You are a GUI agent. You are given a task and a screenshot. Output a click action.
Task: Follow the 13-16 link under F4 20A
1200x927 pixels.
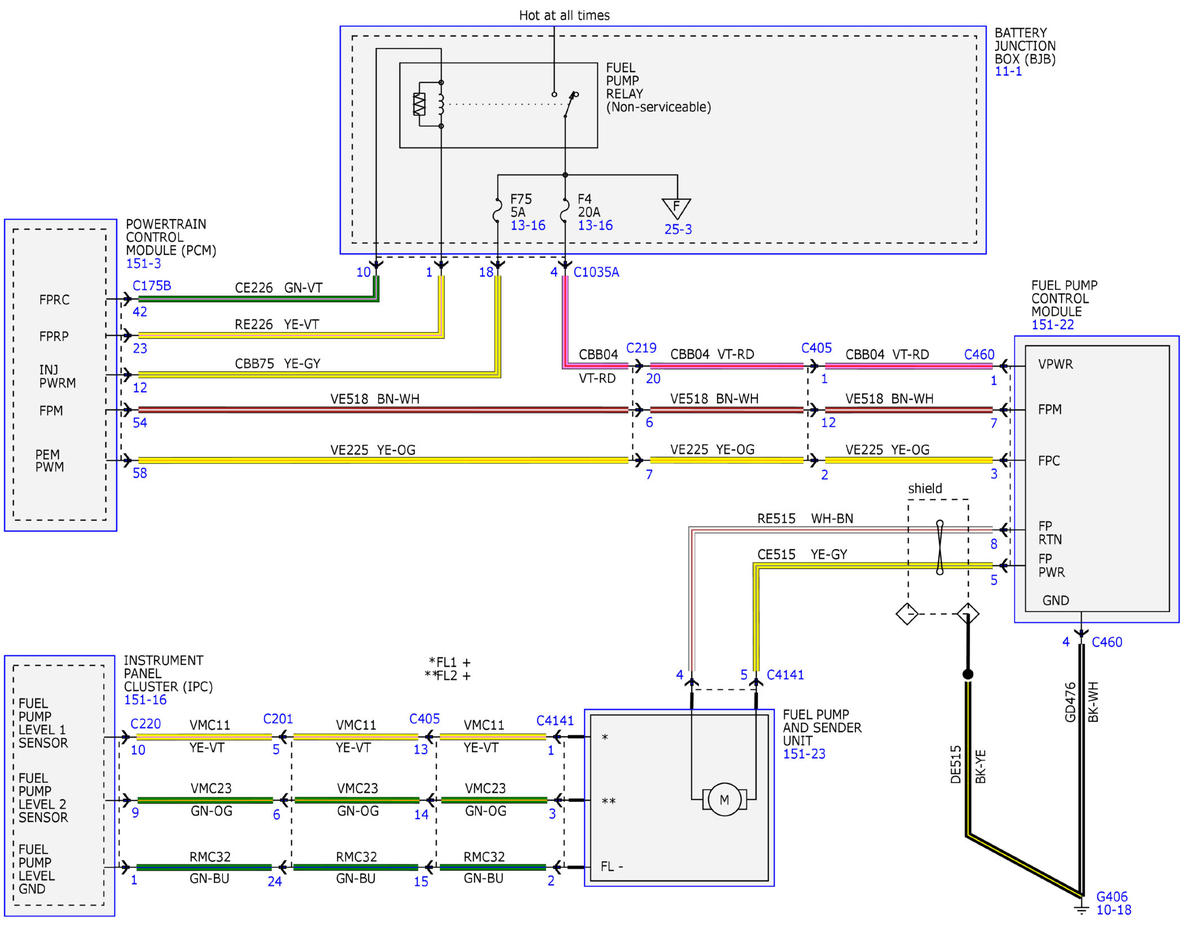pos(595,226)
